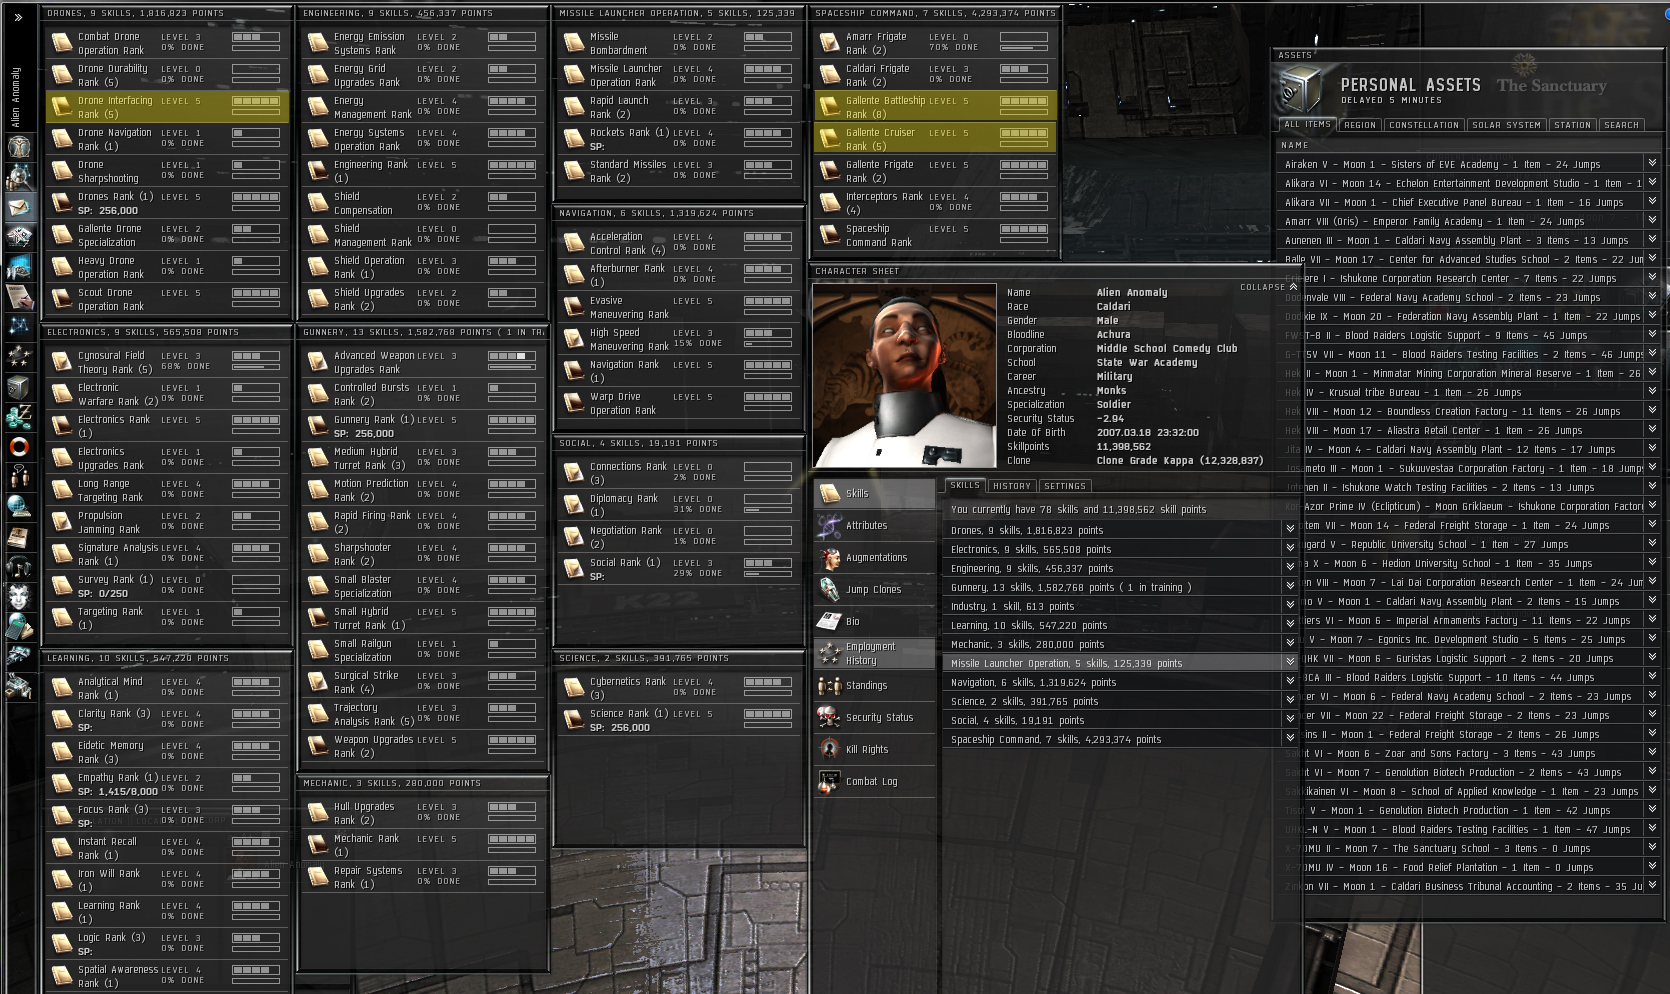The image size is (1670, 994).
Task: Open the corporation stars icon in sidebar
Action: point(19,356)
